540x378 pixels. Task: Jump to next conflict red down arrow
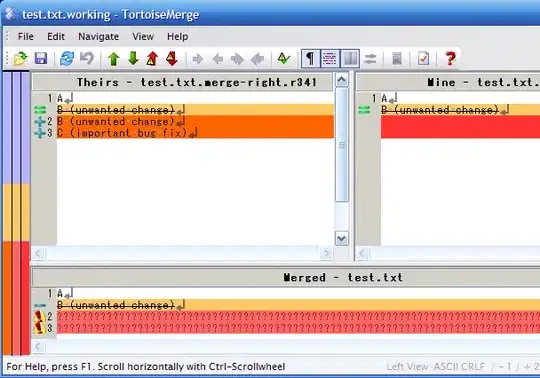point(172,59)
